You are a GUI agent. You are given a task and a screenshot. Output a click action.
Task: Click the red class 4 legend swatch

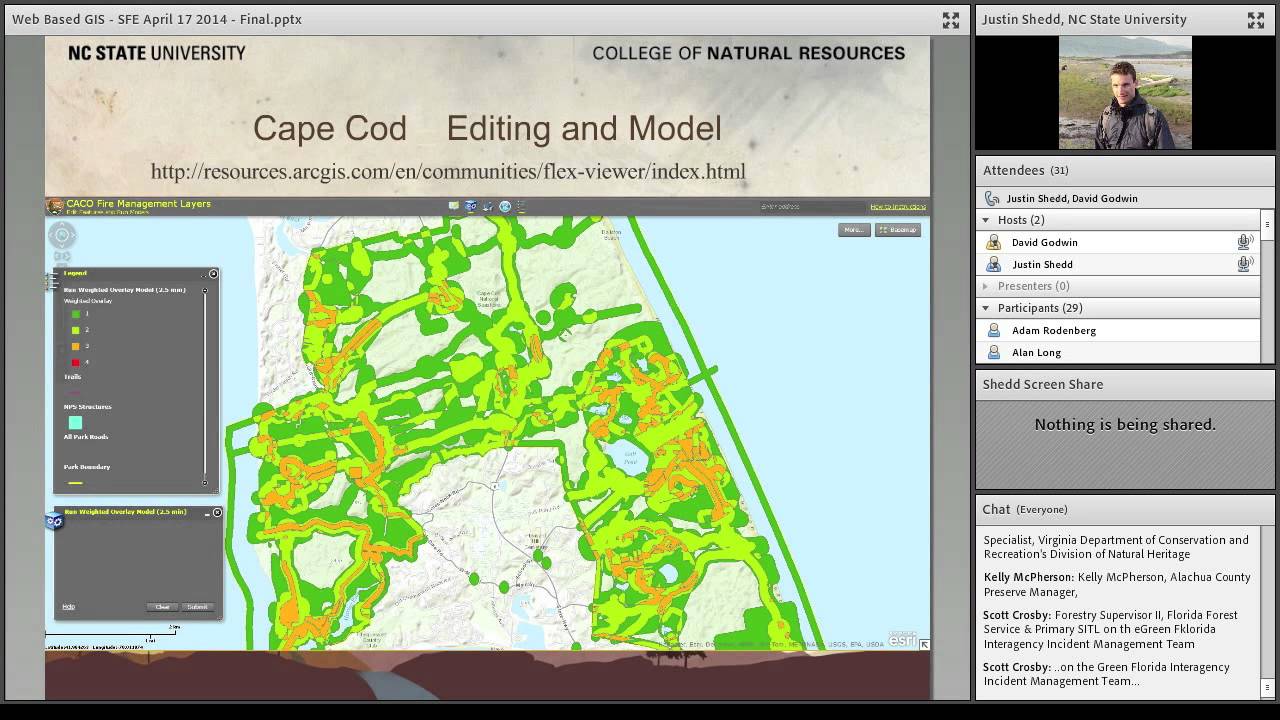[x=76, y=362]
